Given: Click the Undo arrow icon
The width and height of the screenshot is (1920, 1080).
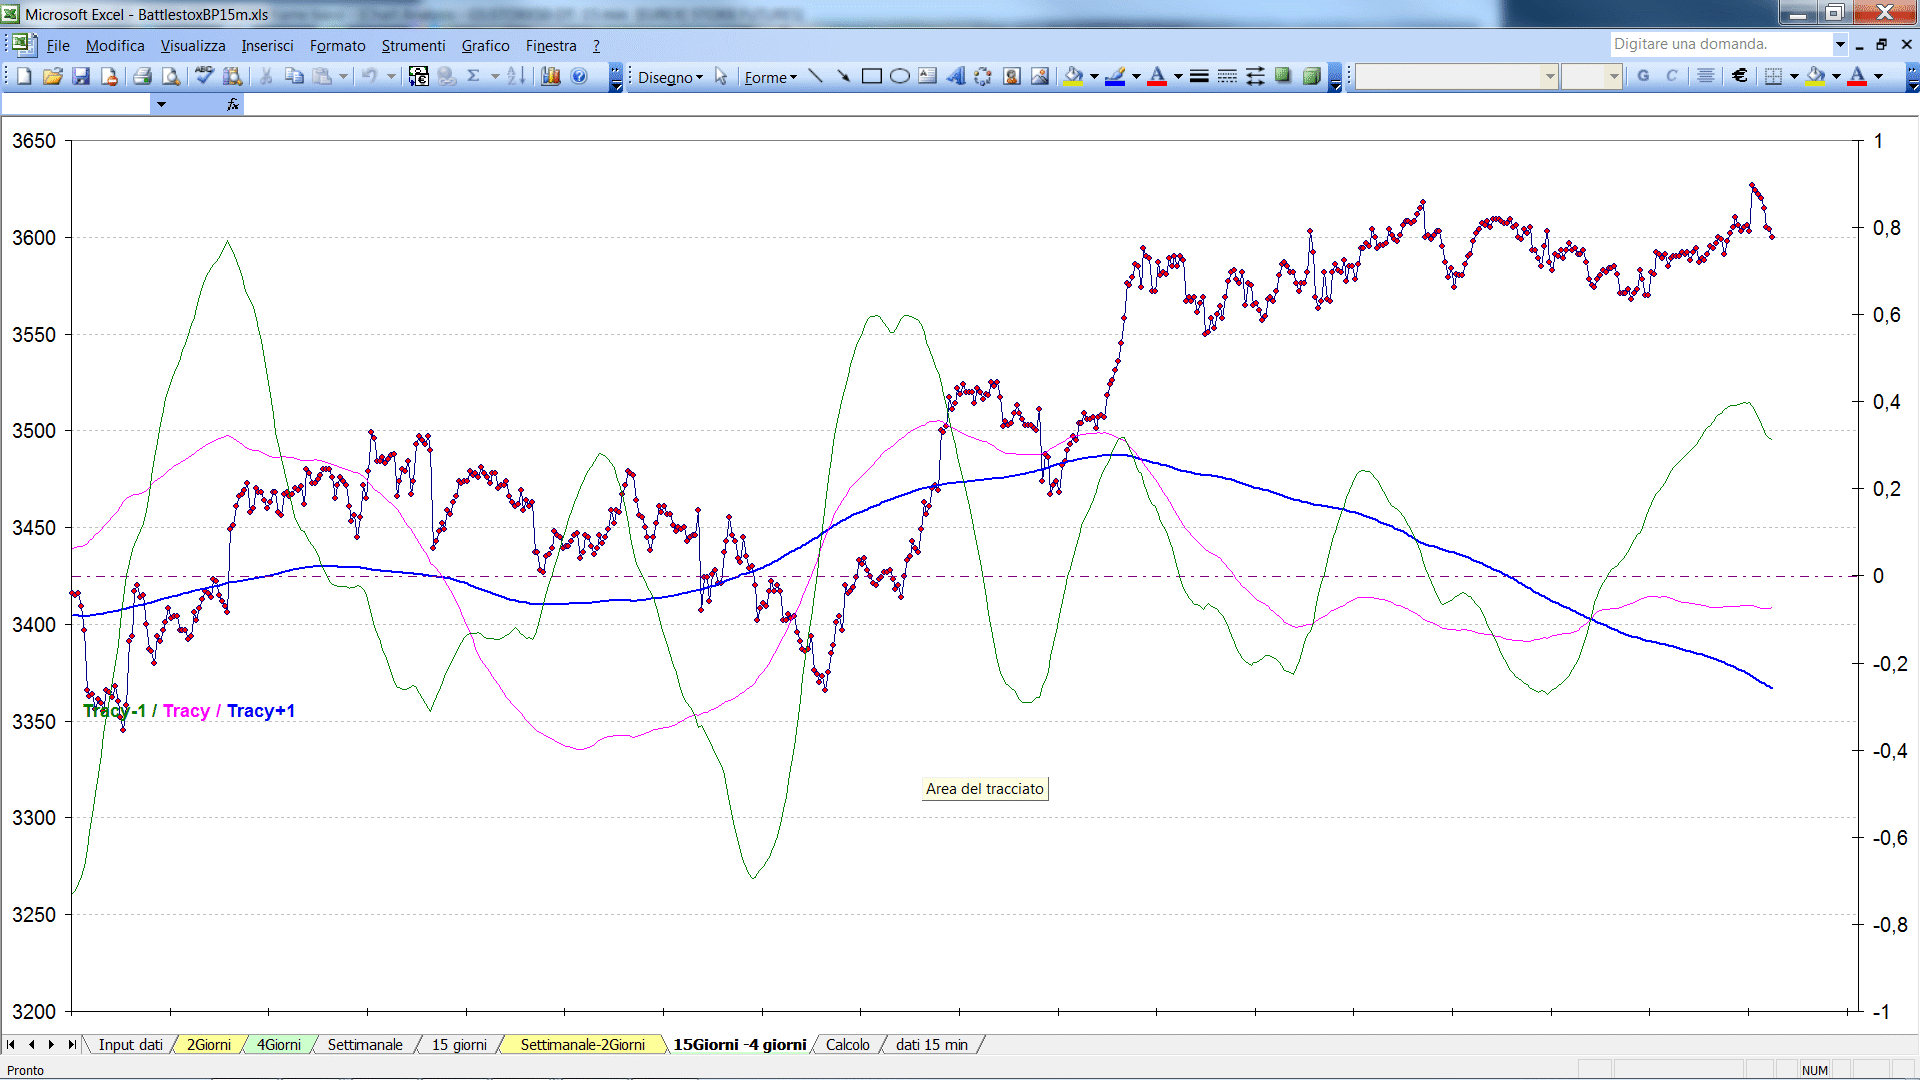Looking at the screenshot, I should tap(369, 76).
